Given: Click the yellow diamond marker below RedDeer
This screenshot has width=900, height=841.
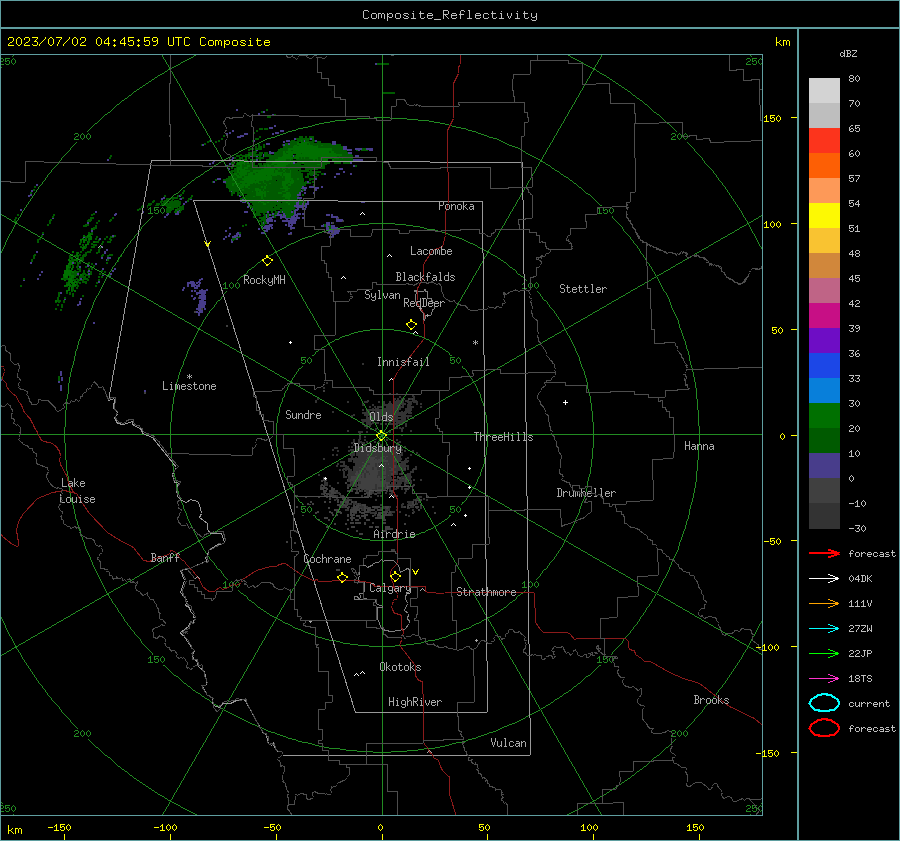Looking at the screenshot, I should click(412, 325).
